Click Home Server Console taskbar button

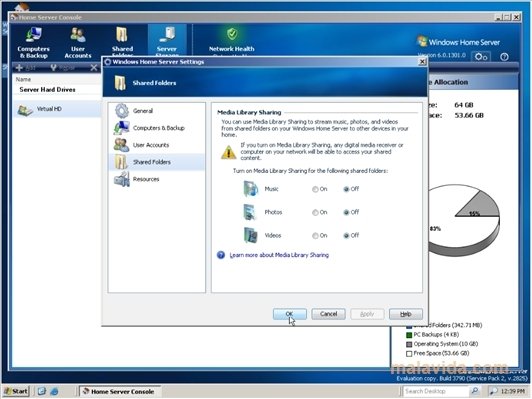pyautogui.click(x=119, y=391)
